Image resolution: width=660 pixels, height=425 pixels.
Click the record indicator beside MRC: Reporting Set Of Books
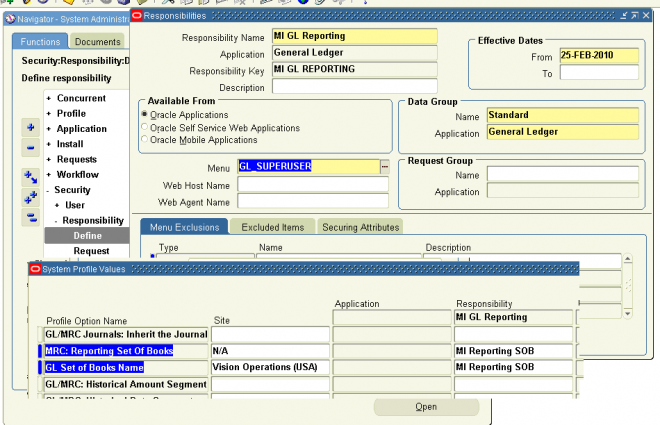(40, 351)
